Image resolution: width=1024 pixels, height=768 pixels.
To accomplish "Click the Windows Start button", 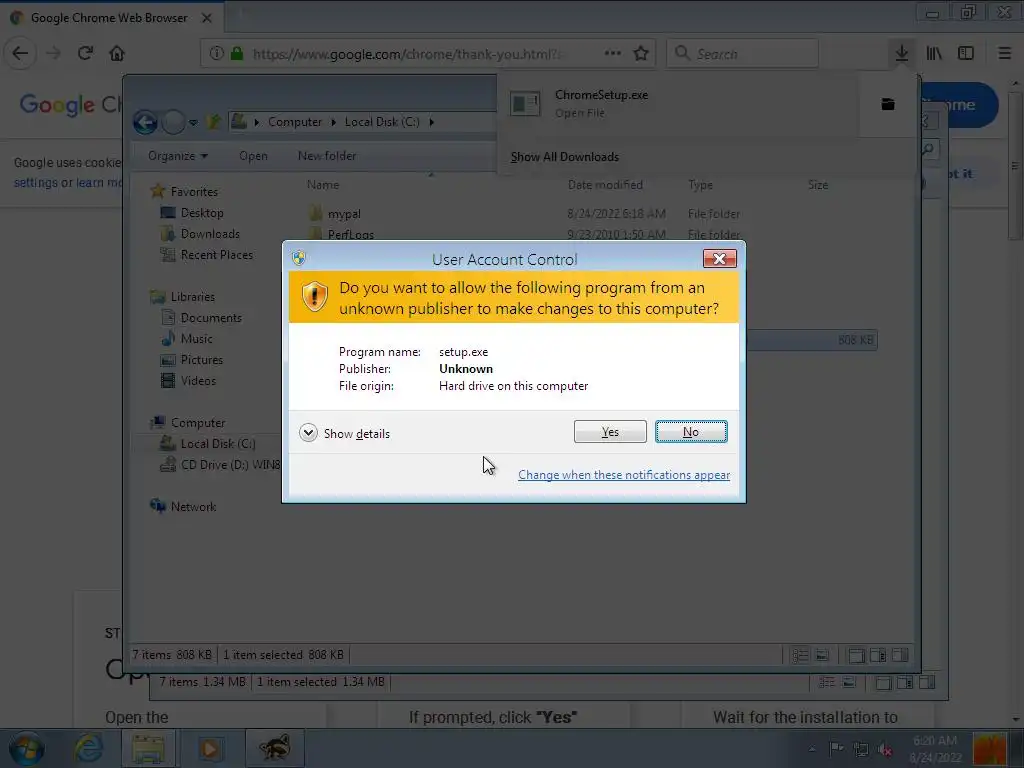I will point(26,748).
